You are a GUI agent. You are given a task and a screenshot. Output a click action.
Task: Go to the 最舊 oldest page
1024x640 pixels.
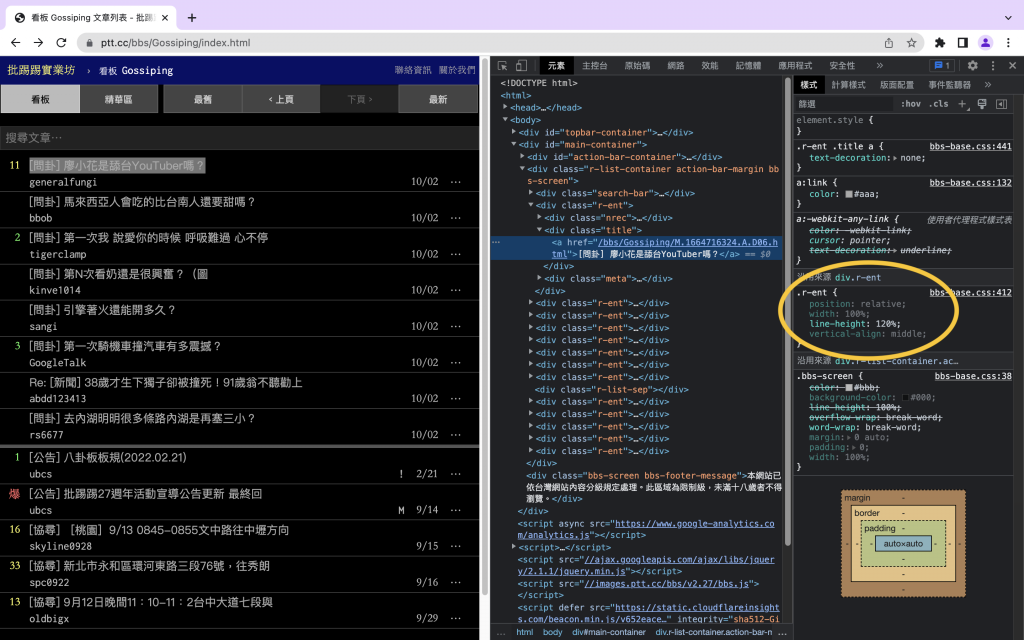pyautogui.click(x=203, y=99)
